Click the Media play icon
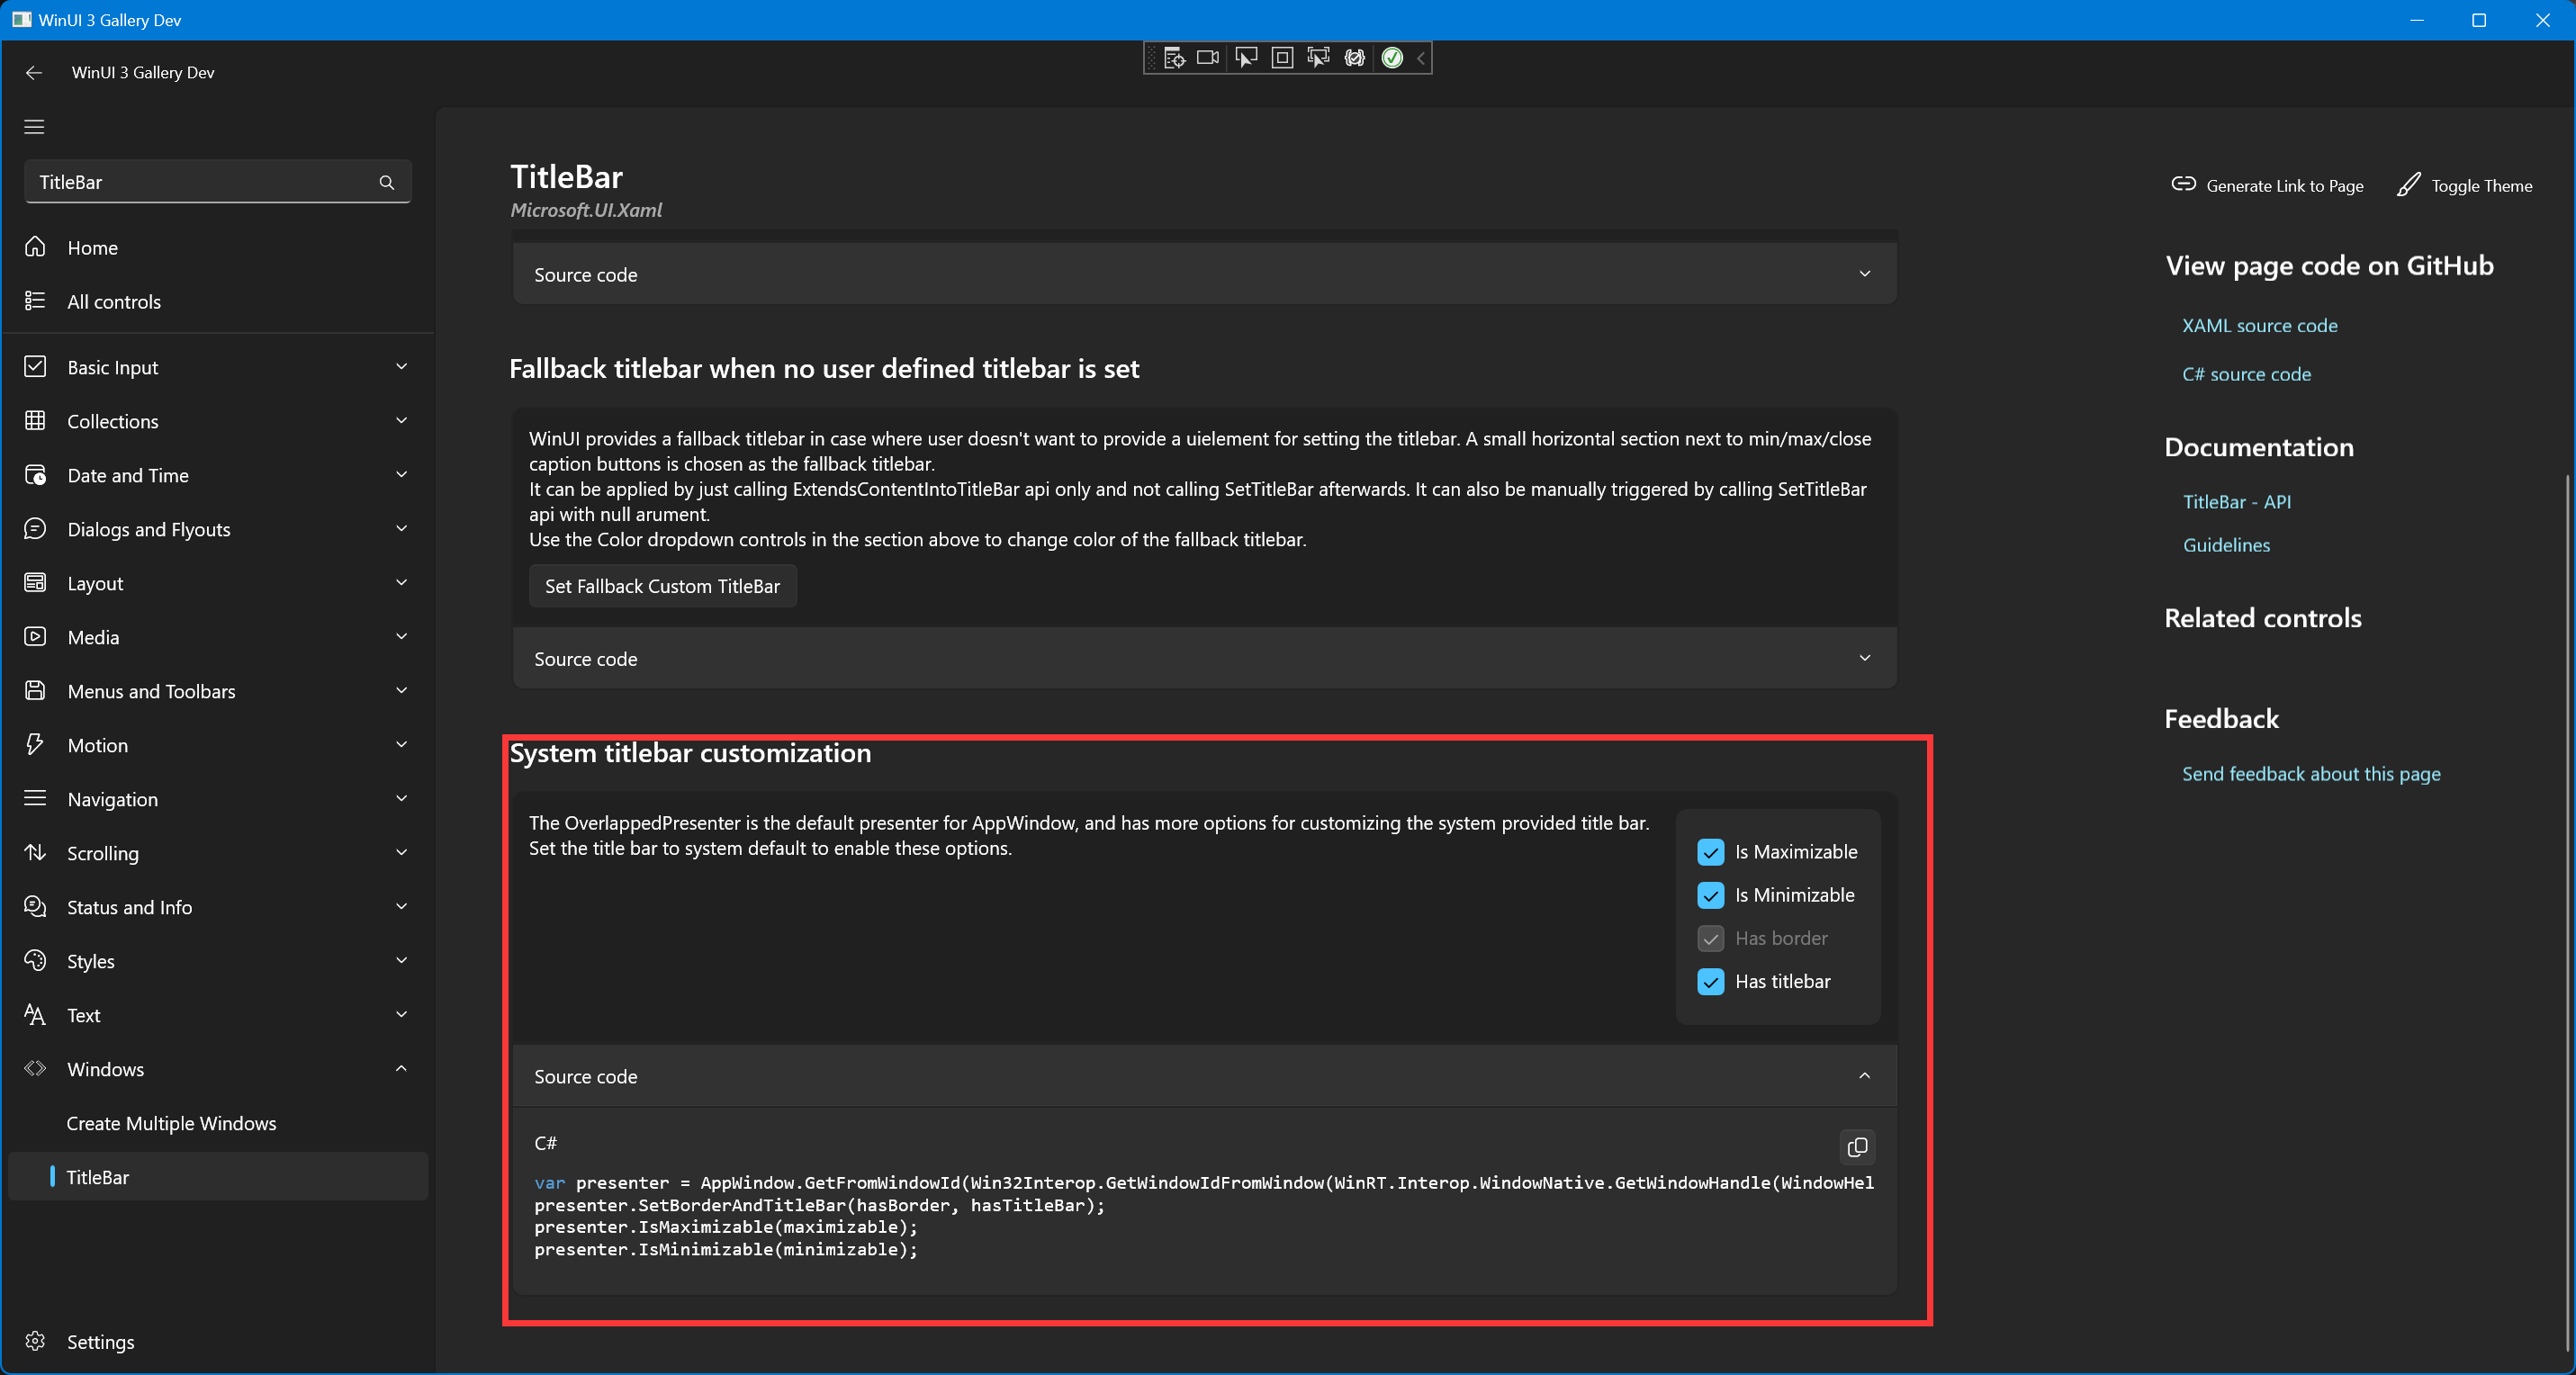2576x1375 pixels. (35, 637)
